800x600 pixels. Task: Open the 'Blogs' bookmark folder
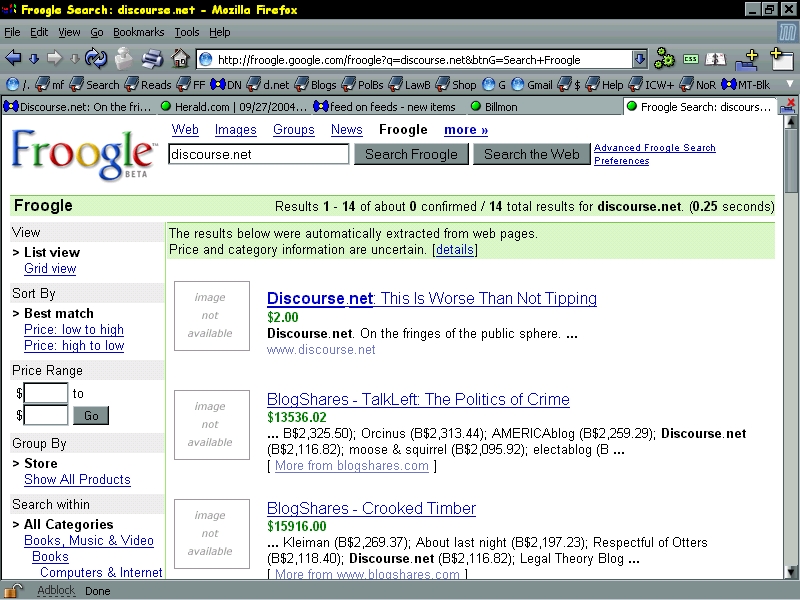[315, 85]
